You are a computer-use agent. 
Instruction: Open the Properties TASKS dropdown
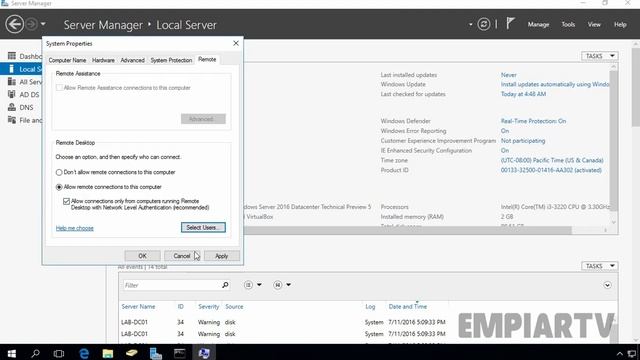pyautogui.click(x=599, y=56)
